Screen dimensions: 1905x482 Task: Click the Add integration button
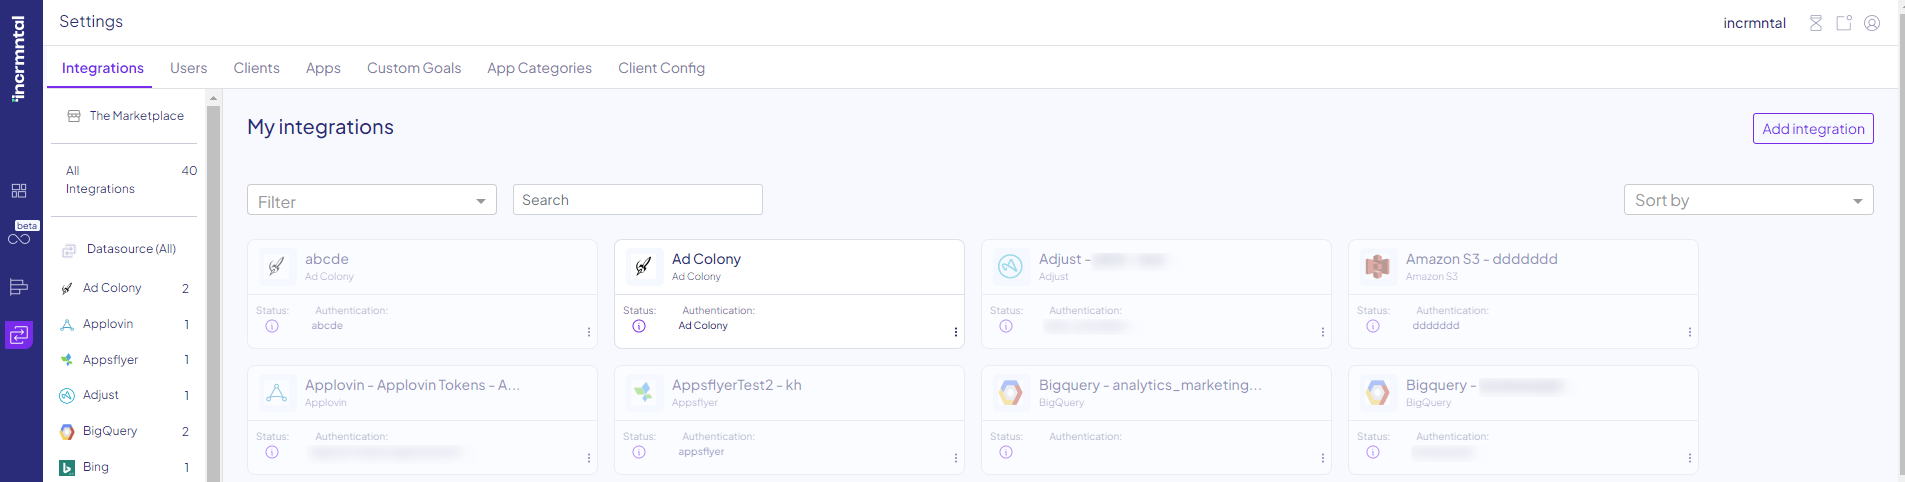[1812, 129]
